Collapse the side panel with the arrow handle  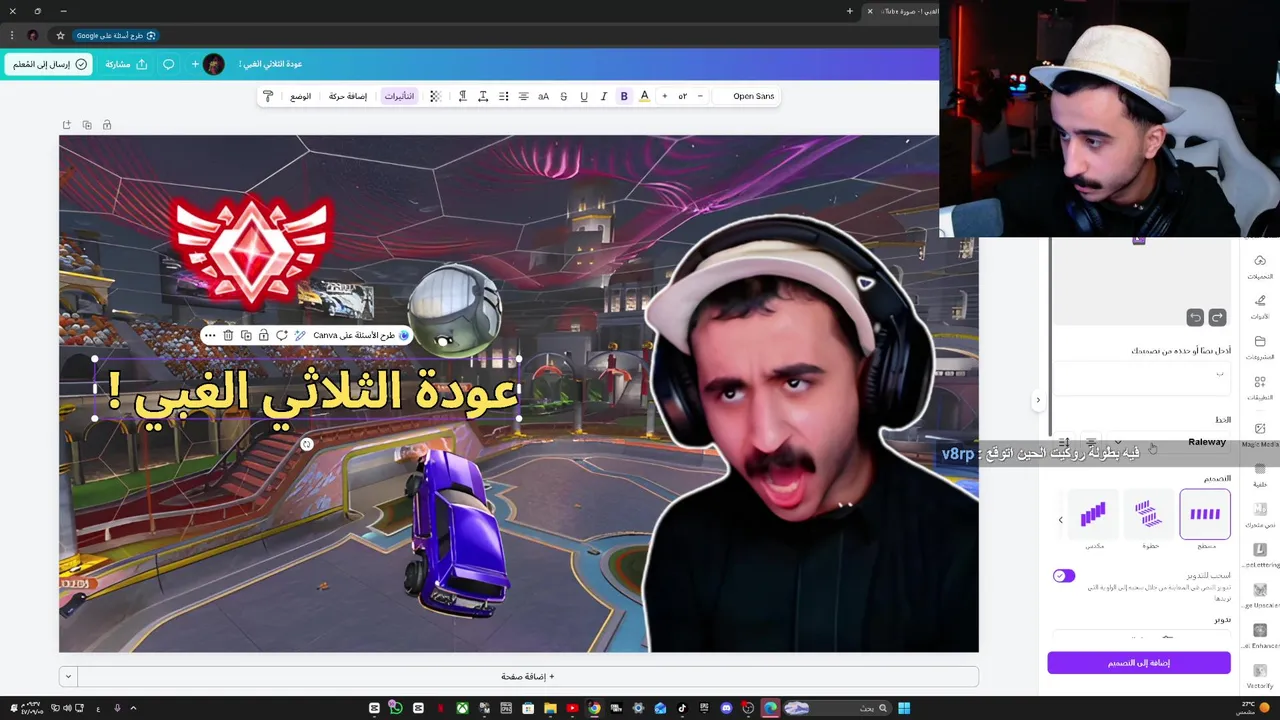[1038, 400]
